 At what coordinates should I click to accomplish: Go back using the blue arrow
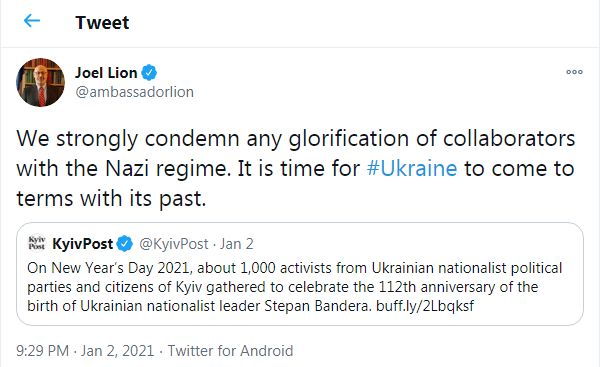(x=32, y=21)
